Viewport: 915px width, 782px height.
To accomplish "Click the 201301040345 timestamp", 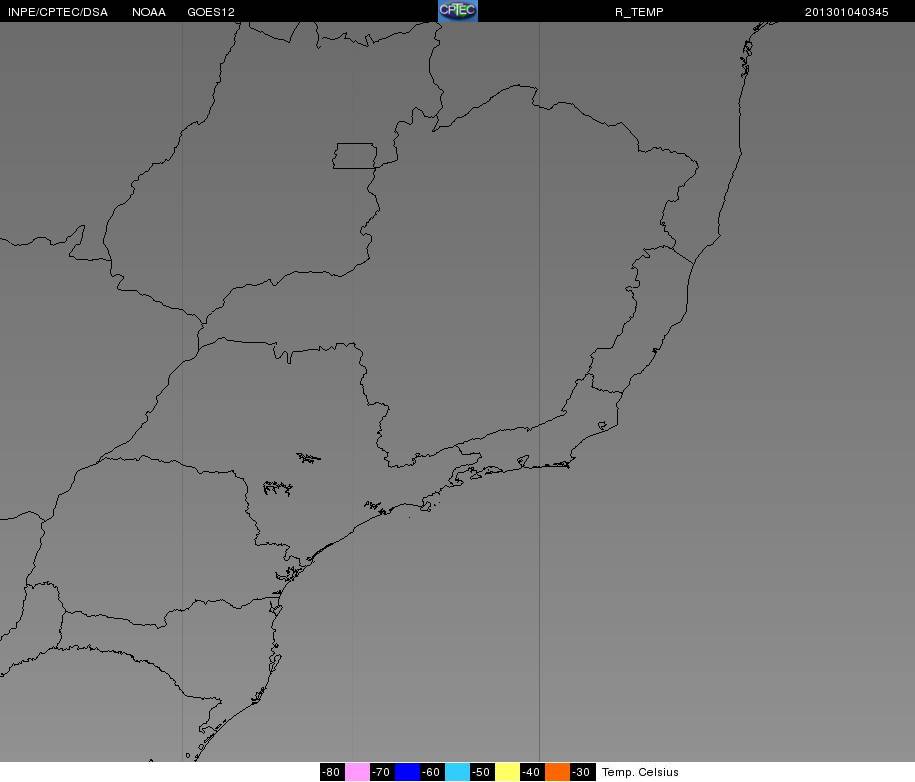I will pyautogui.click(x=846, y=12).
